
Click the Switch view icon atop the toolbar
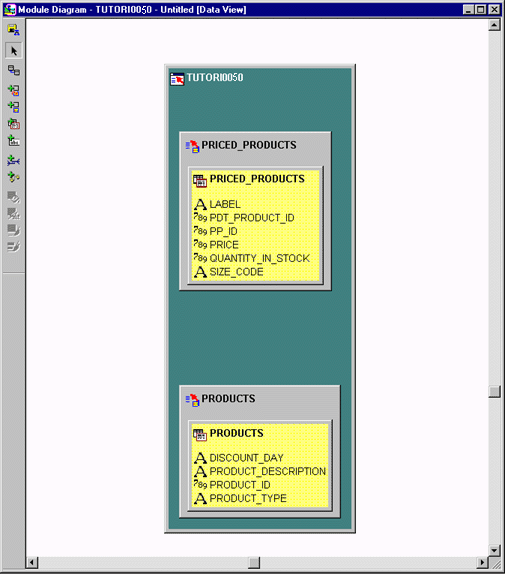click(14, 30)
